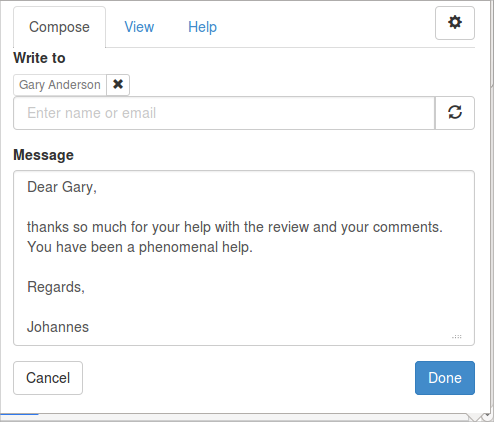This screenshot has width=494, height=422.
Task: Click the 'Write to' label
Action: pos(39,58)
